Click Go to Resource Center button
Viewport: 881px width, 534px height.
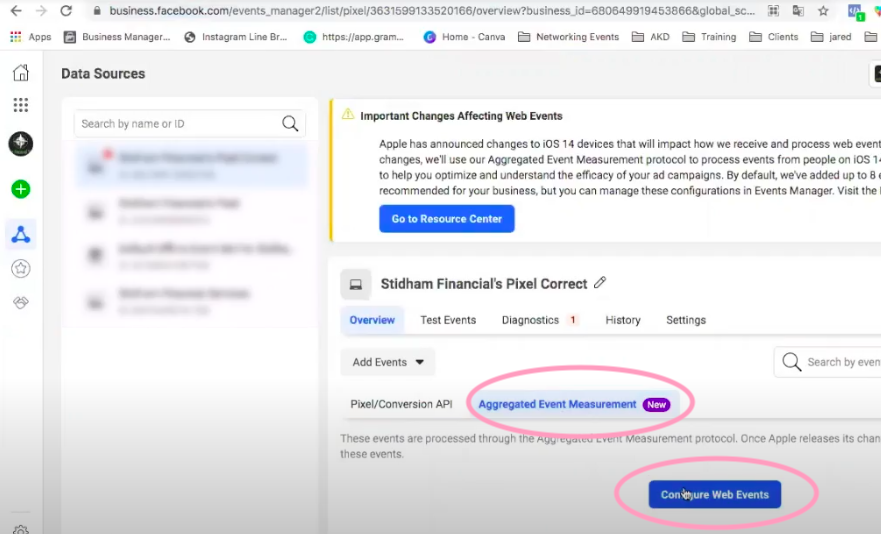coord(447,219)
